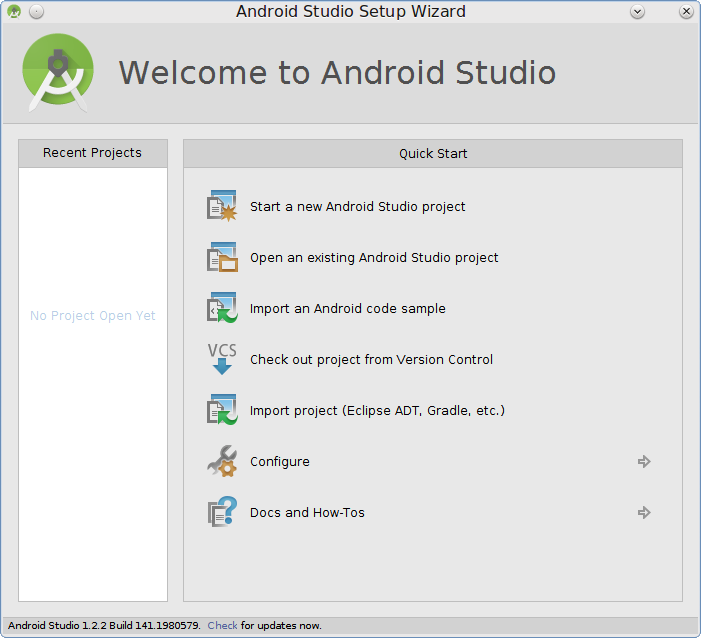Click the Quick Start header

click(433, 153)
